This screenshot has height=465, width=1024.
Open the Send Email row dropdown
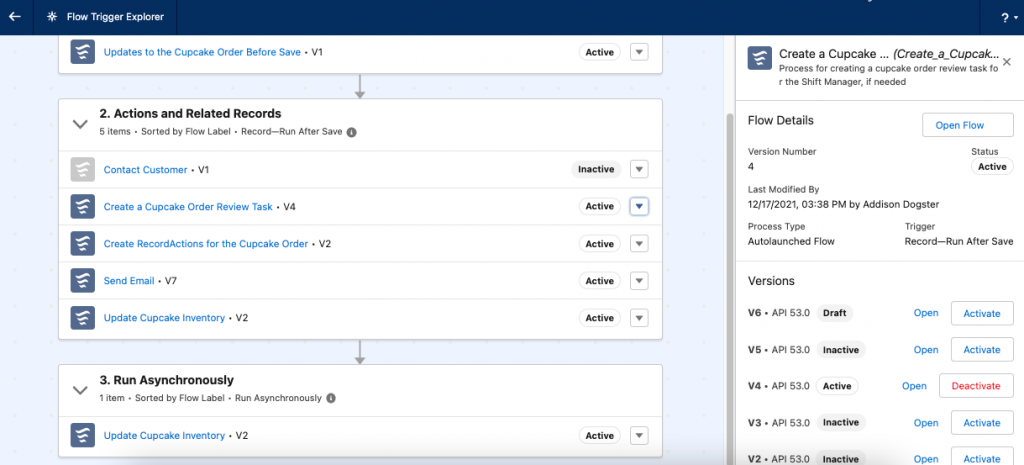point(639,281)
